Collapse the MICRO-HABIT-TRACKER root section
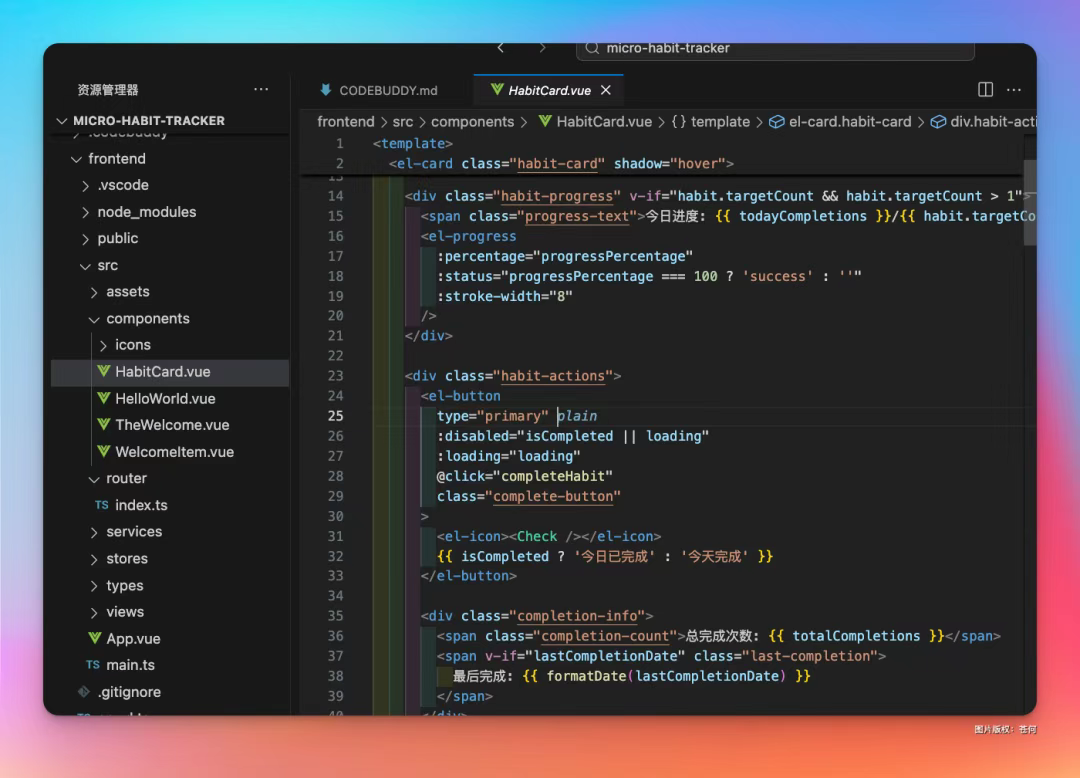Image resolution: width=1080 pixels, height=778 pixels. point(148,121)
